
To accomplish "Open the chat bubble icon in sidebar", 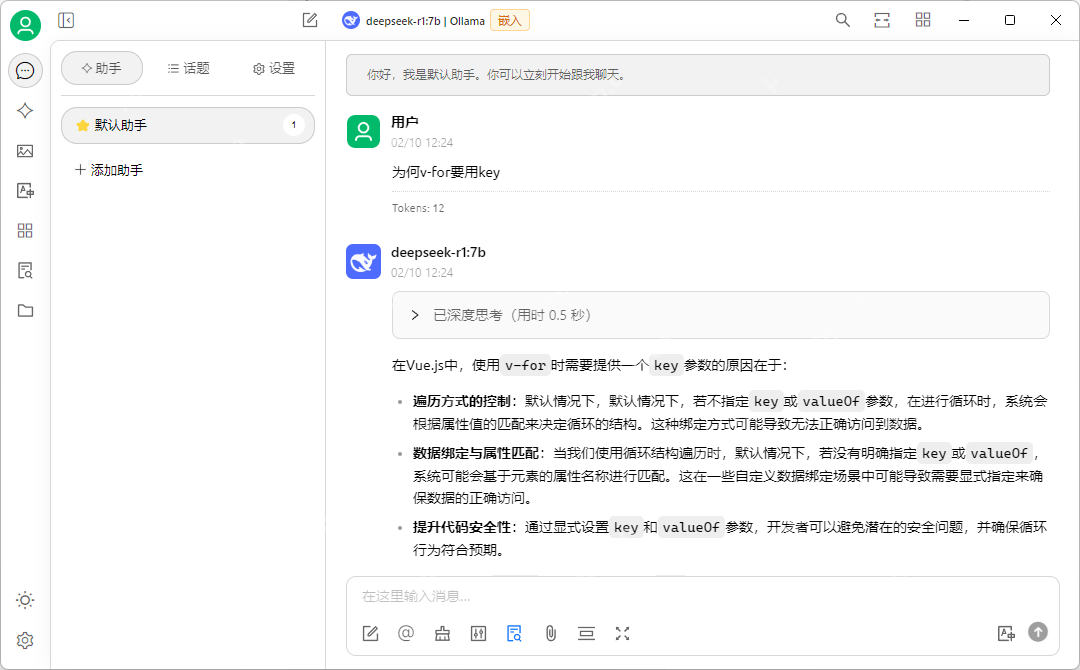I will click(x=25, y=70).
